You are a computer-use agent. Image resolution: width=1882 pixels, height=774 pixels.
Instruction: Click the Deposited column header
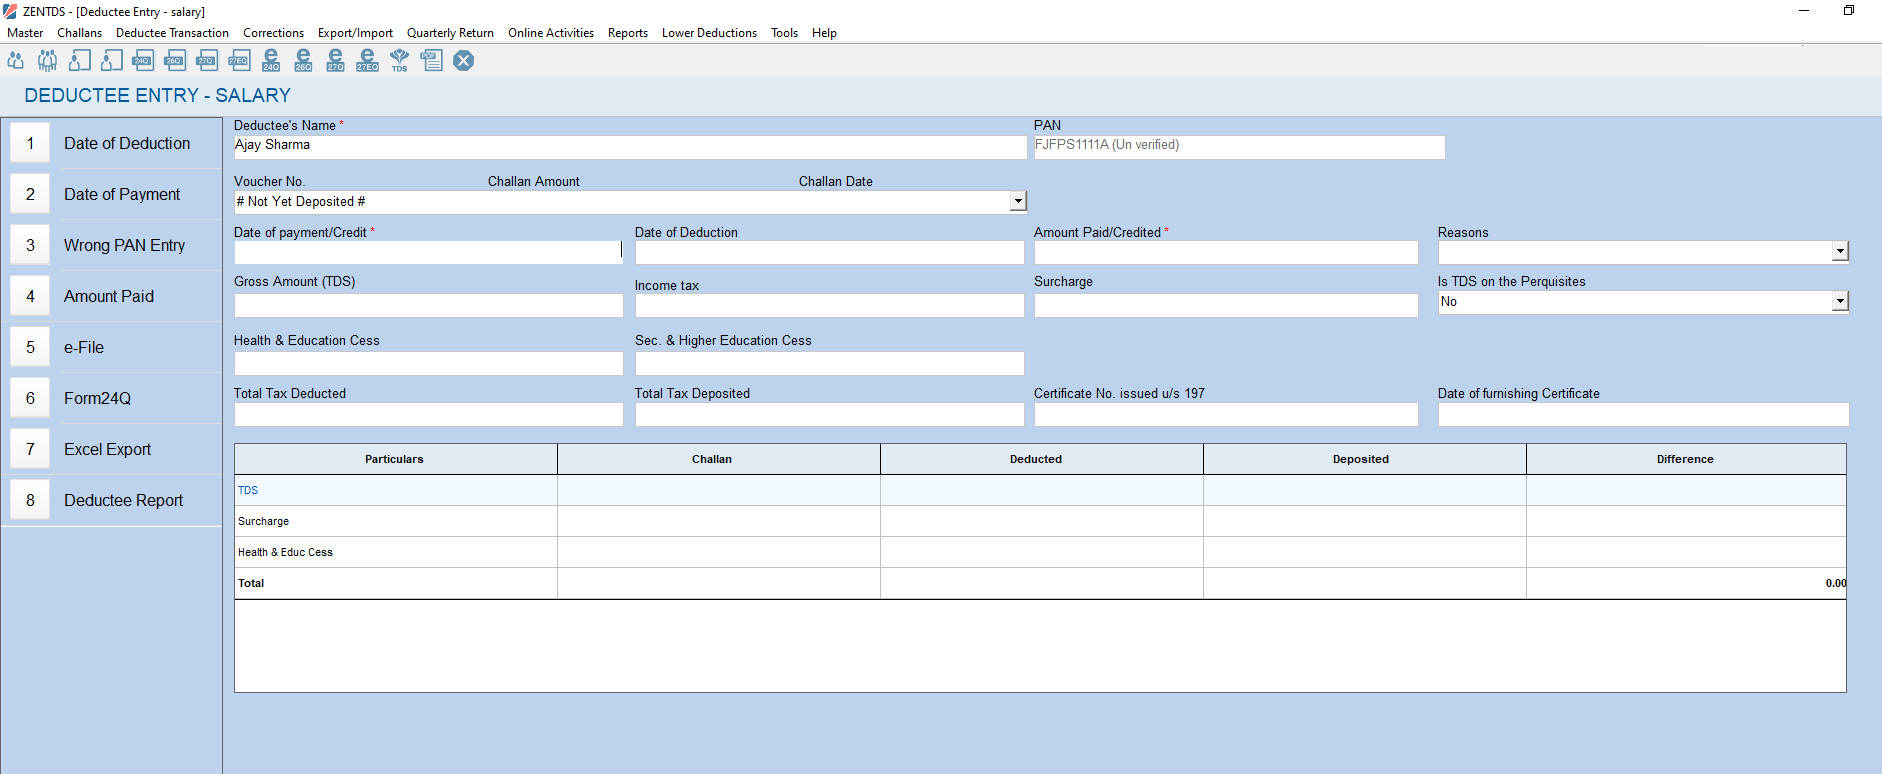1365,459
